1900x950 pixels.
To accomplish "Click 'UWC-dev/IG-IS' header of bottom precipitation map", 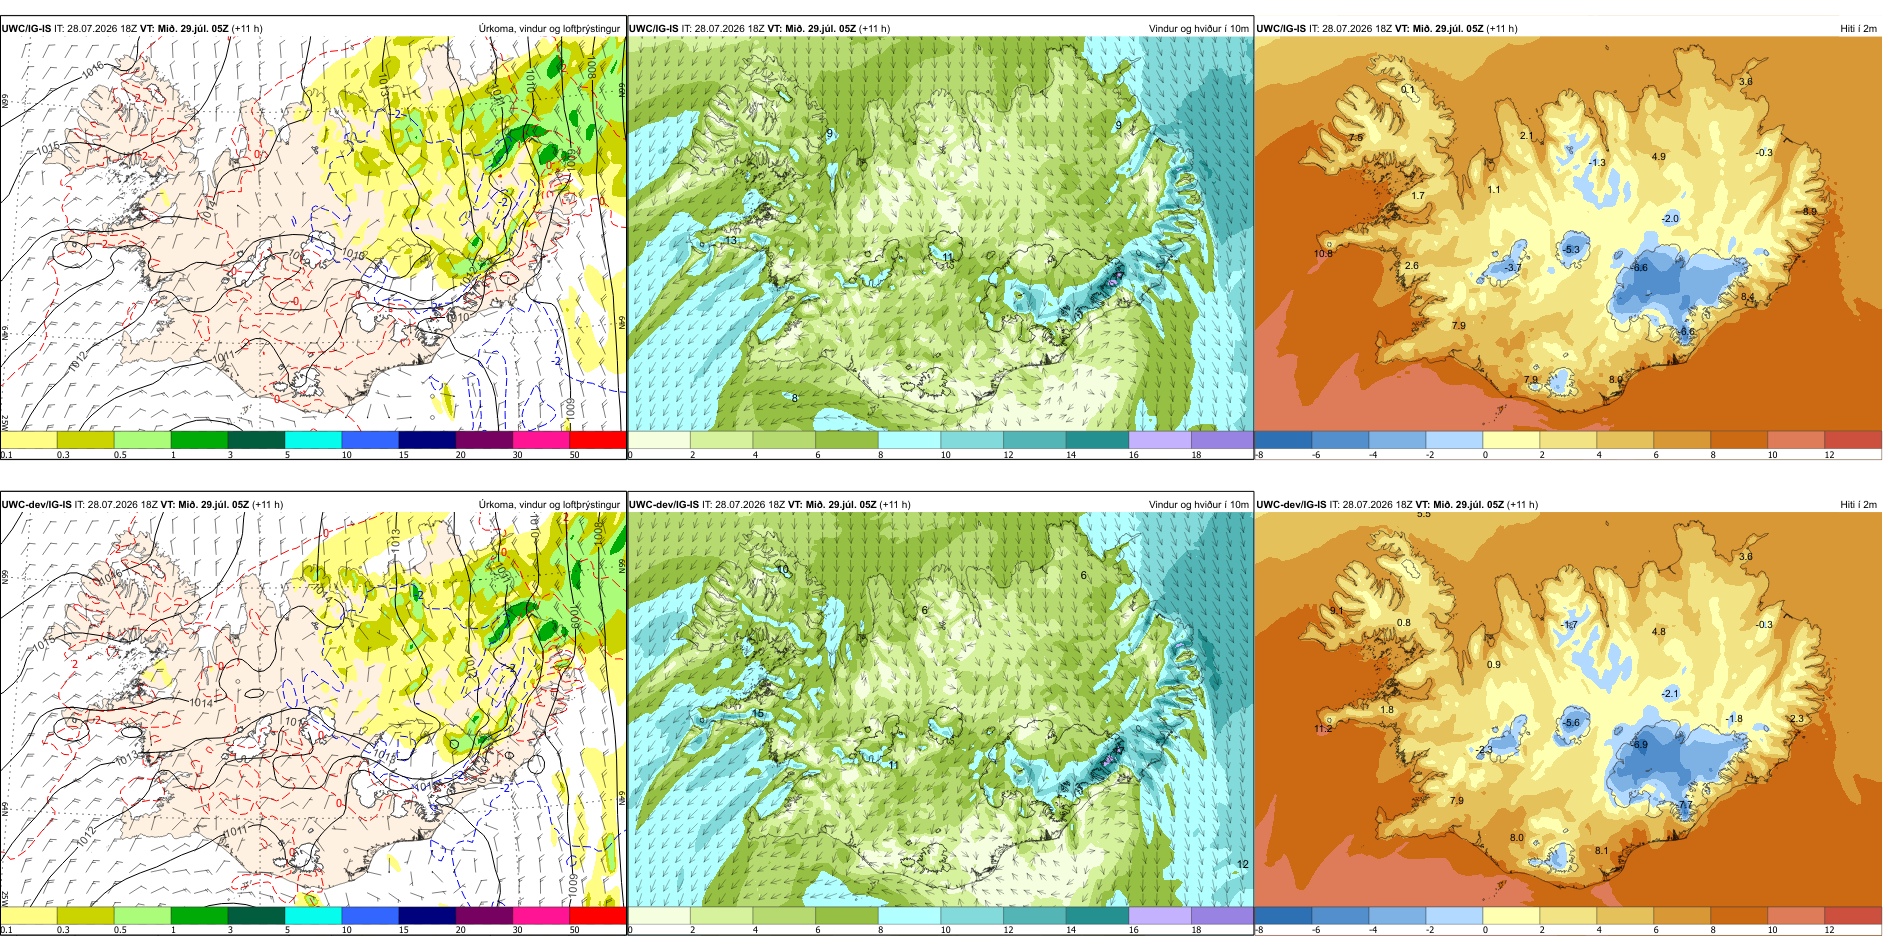I will [x=37, y=505].
